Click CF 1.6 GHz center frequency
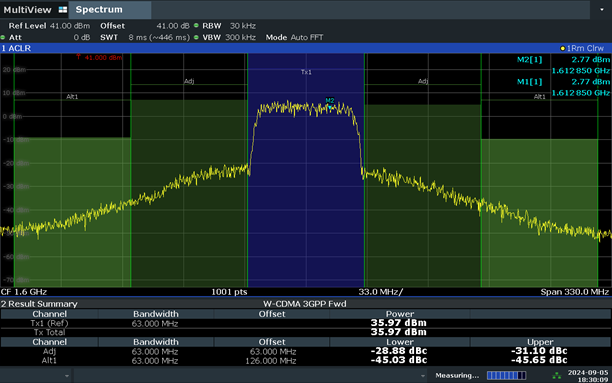The image size is (612, 383). (x=23, y=292)
